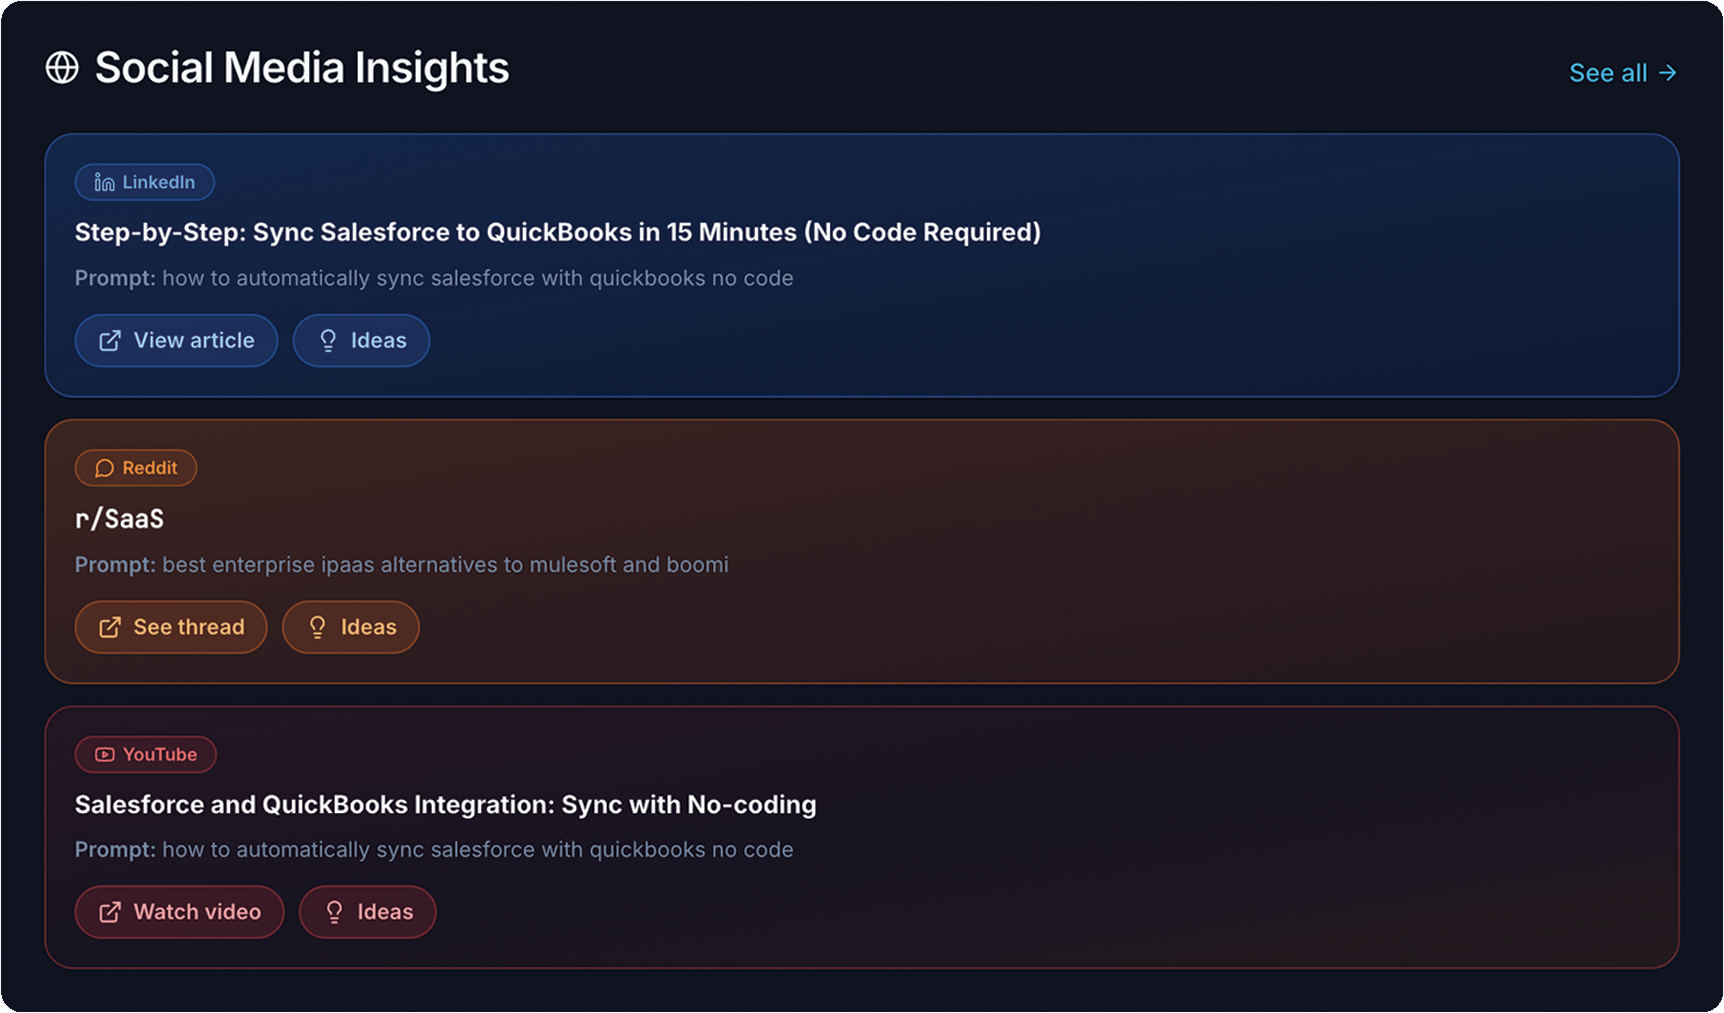Click the lightbulb icon in the Reddit card
Viewport: 1724px width, 1013px height.
318,627
